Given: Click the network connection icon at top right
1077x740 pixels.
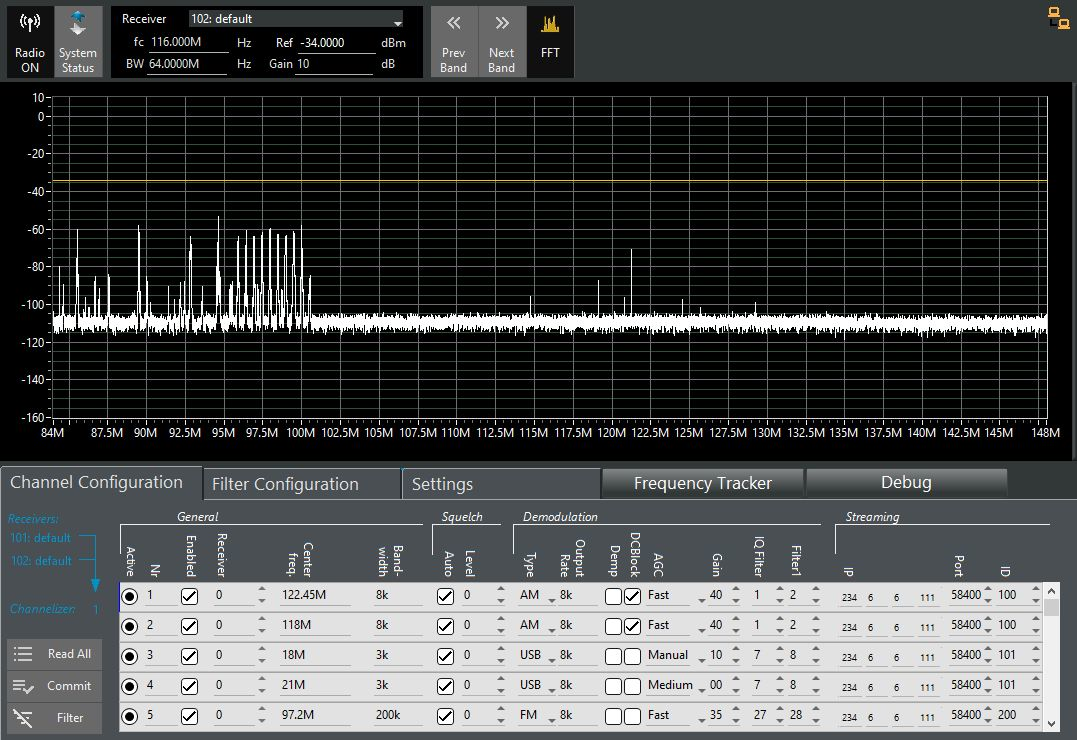Looking at the screenshot, I should click(1057, 16).
